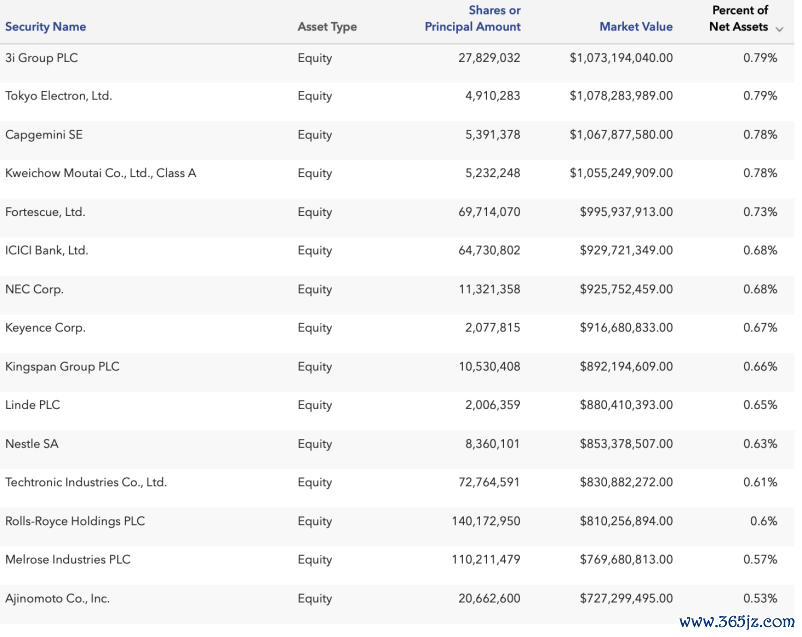The image size is (802, 637).
Task: Toggle the sort arrow beside Net Assets
Action: [779, 29]
